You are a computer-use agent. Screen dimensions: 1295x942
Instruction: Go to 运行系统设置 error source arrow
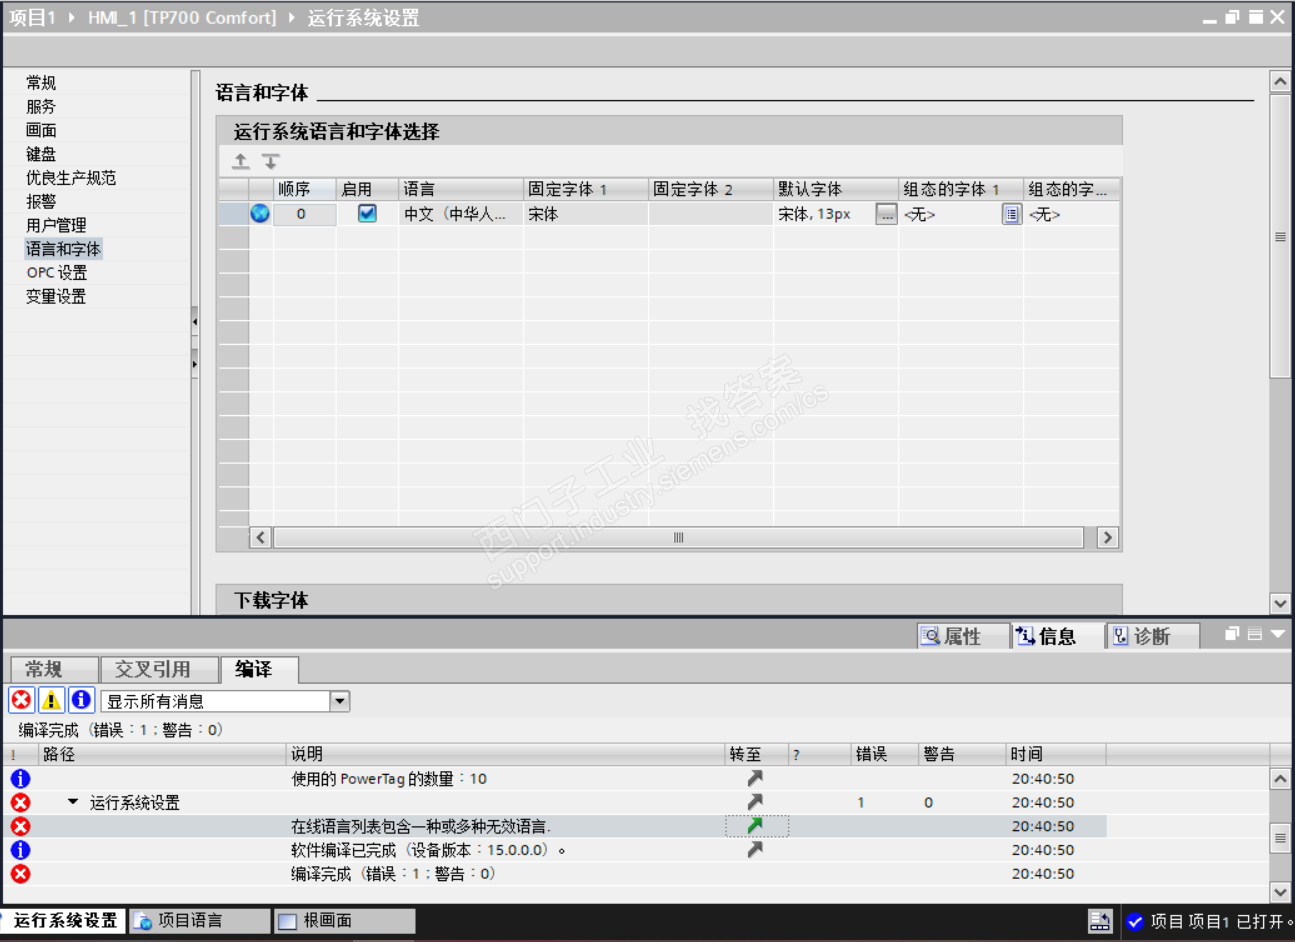pyautogui.click(x=755, y=802)
